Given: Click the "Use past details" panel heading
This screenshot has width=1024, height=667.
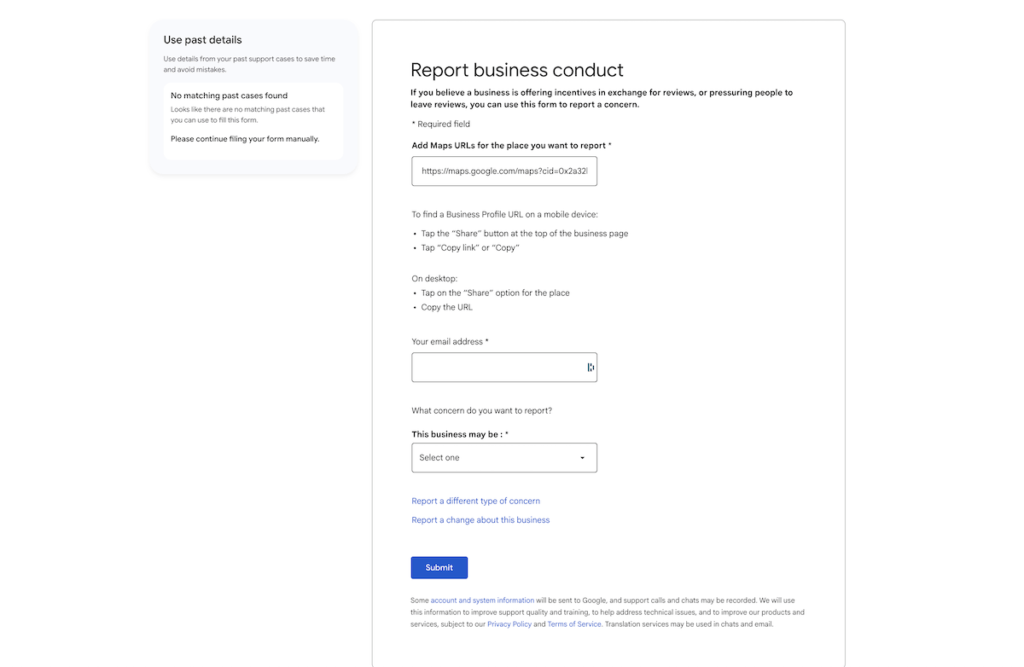Looking at the screenshot, I should (x=202, y=39).
